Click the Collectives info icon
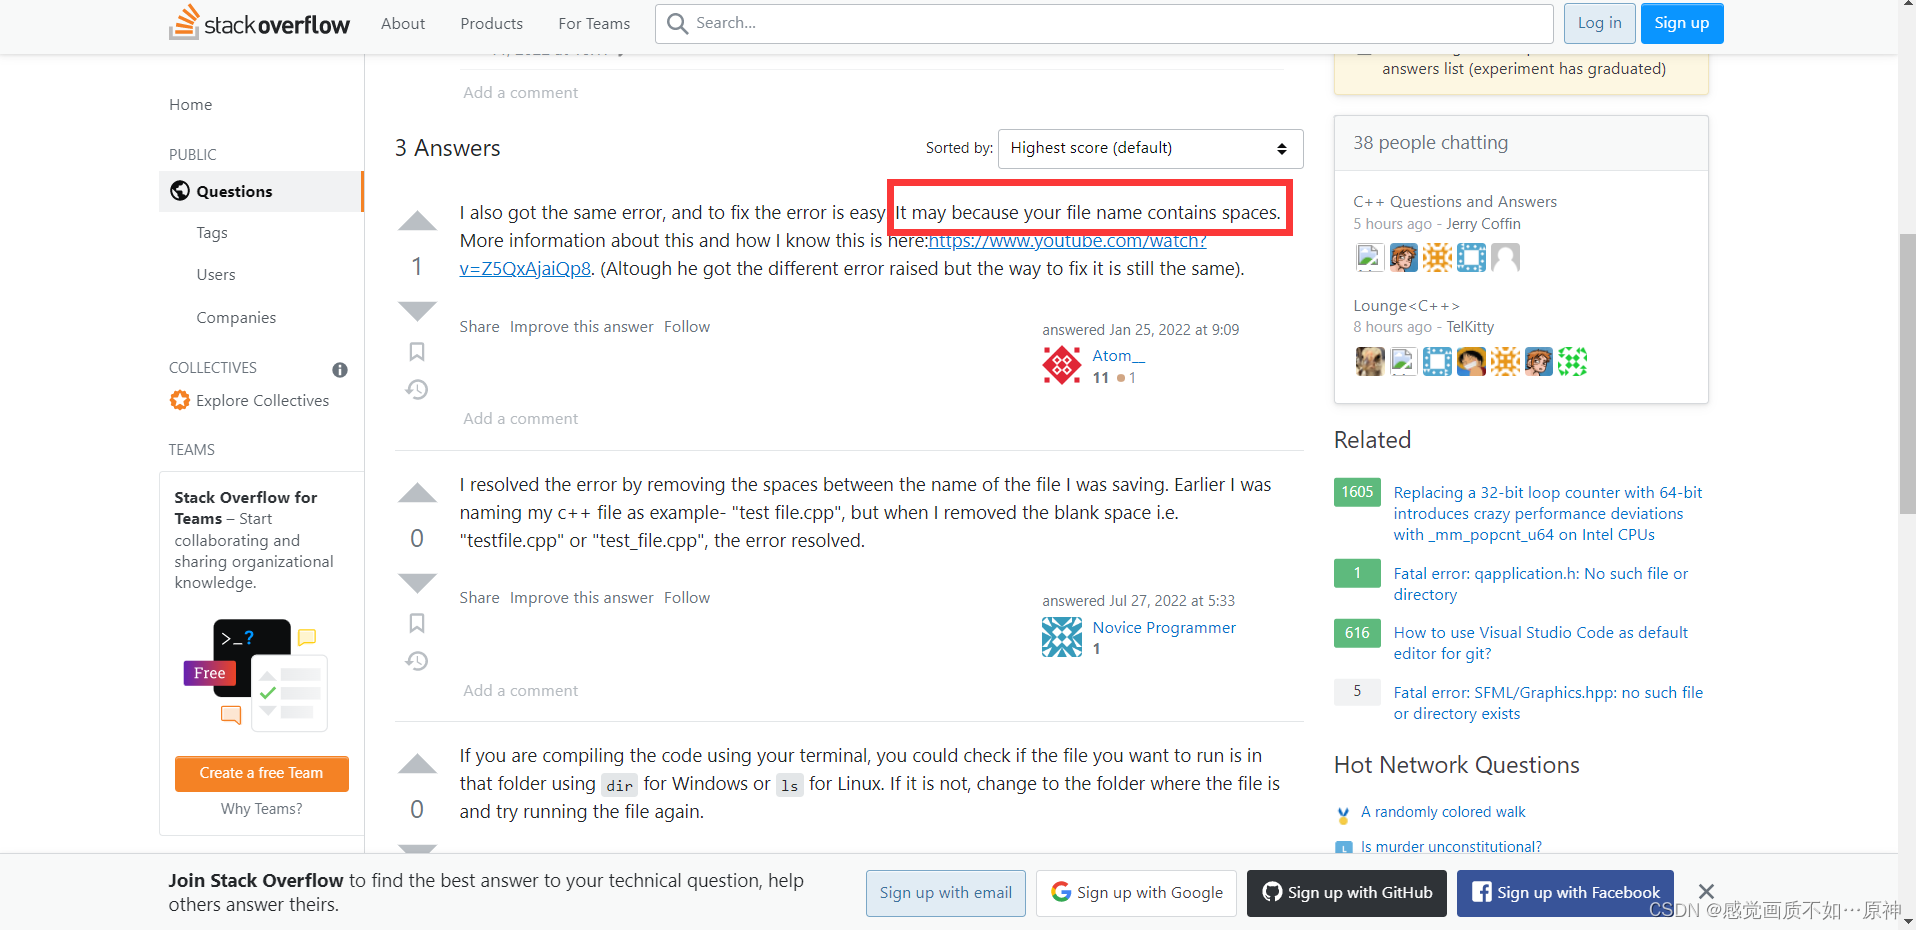The image size is (1916, 930). tap(340, 370)
